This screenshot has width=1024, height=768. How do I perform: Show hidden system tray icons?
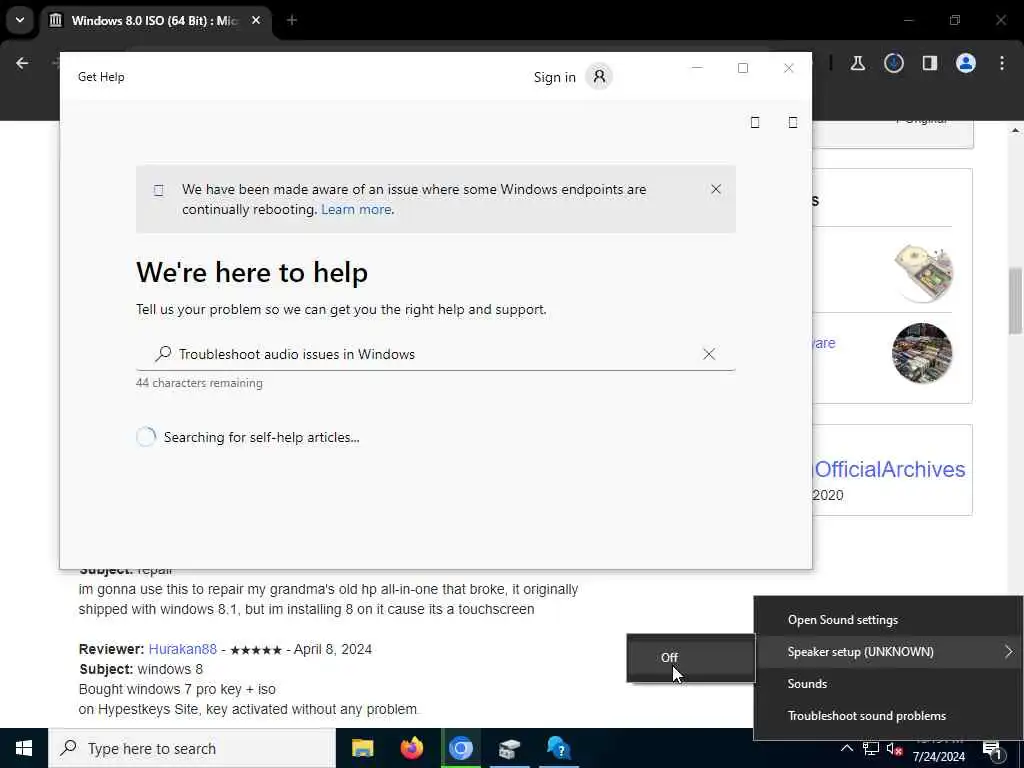846,748
